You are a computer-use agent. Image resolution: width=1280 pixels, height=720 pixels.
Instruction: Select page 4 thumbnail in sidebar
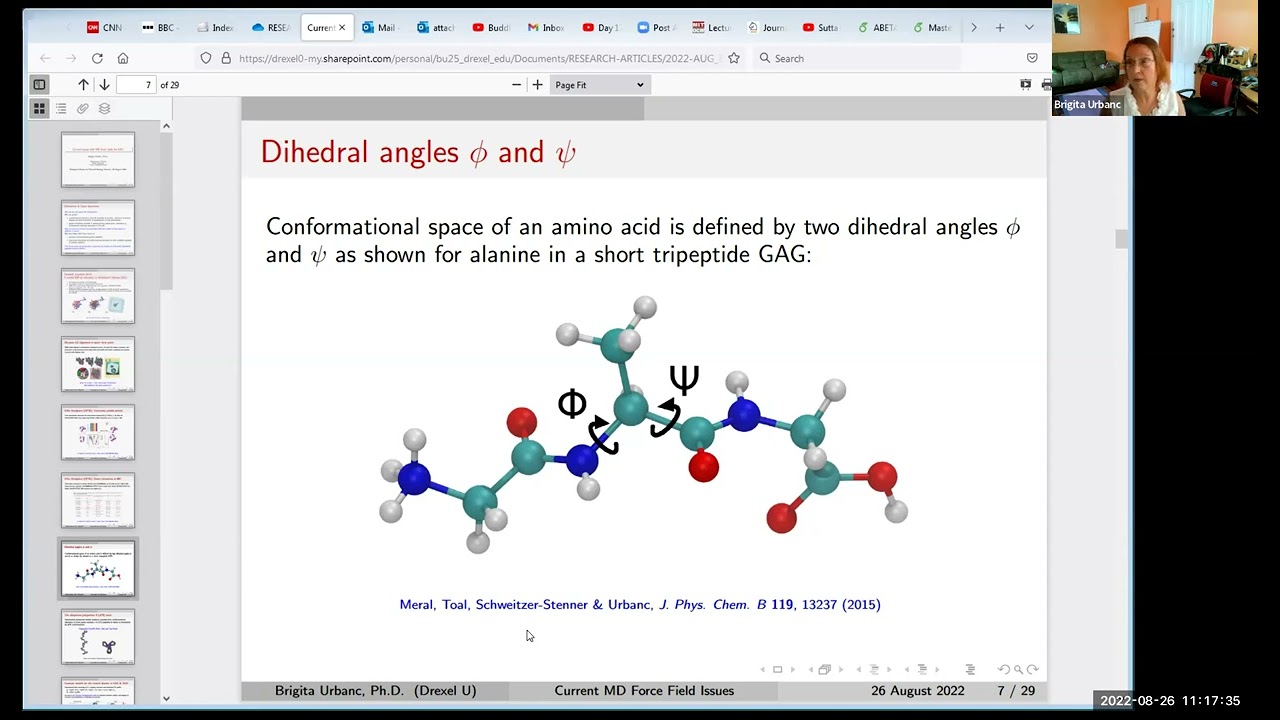[x=97, y=364]
